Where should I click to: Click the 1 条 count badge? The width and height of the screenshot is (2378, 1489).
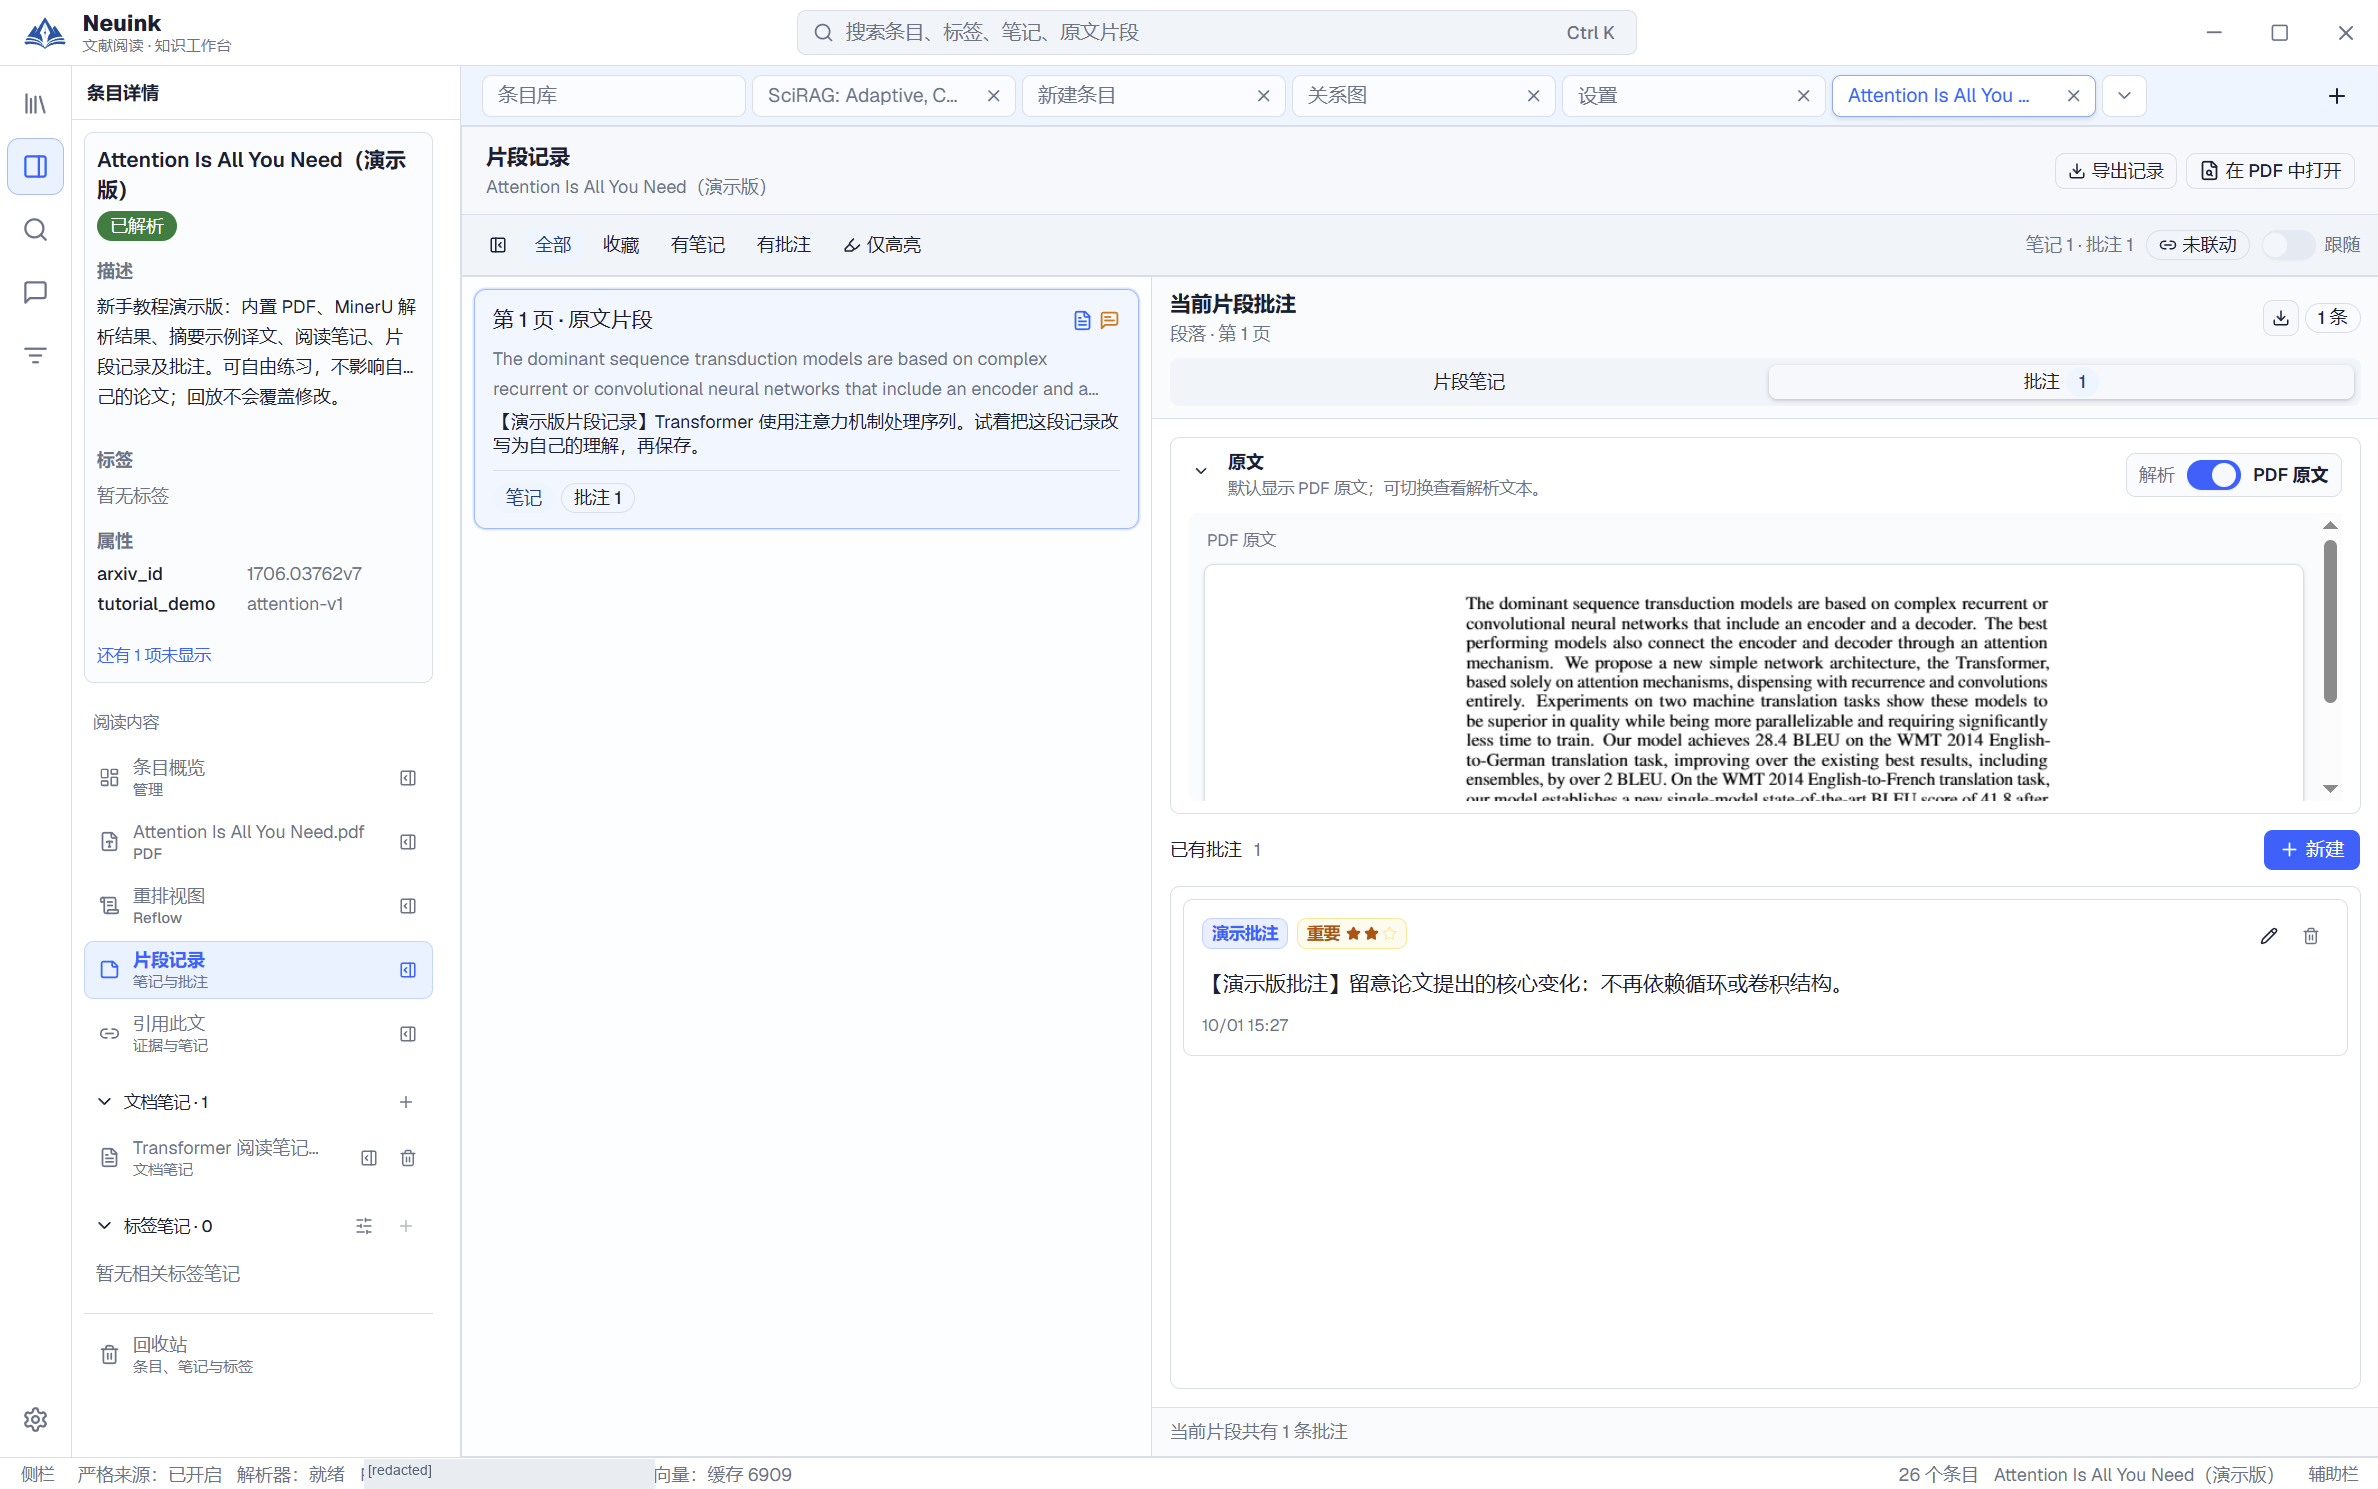coord(2332,318)
